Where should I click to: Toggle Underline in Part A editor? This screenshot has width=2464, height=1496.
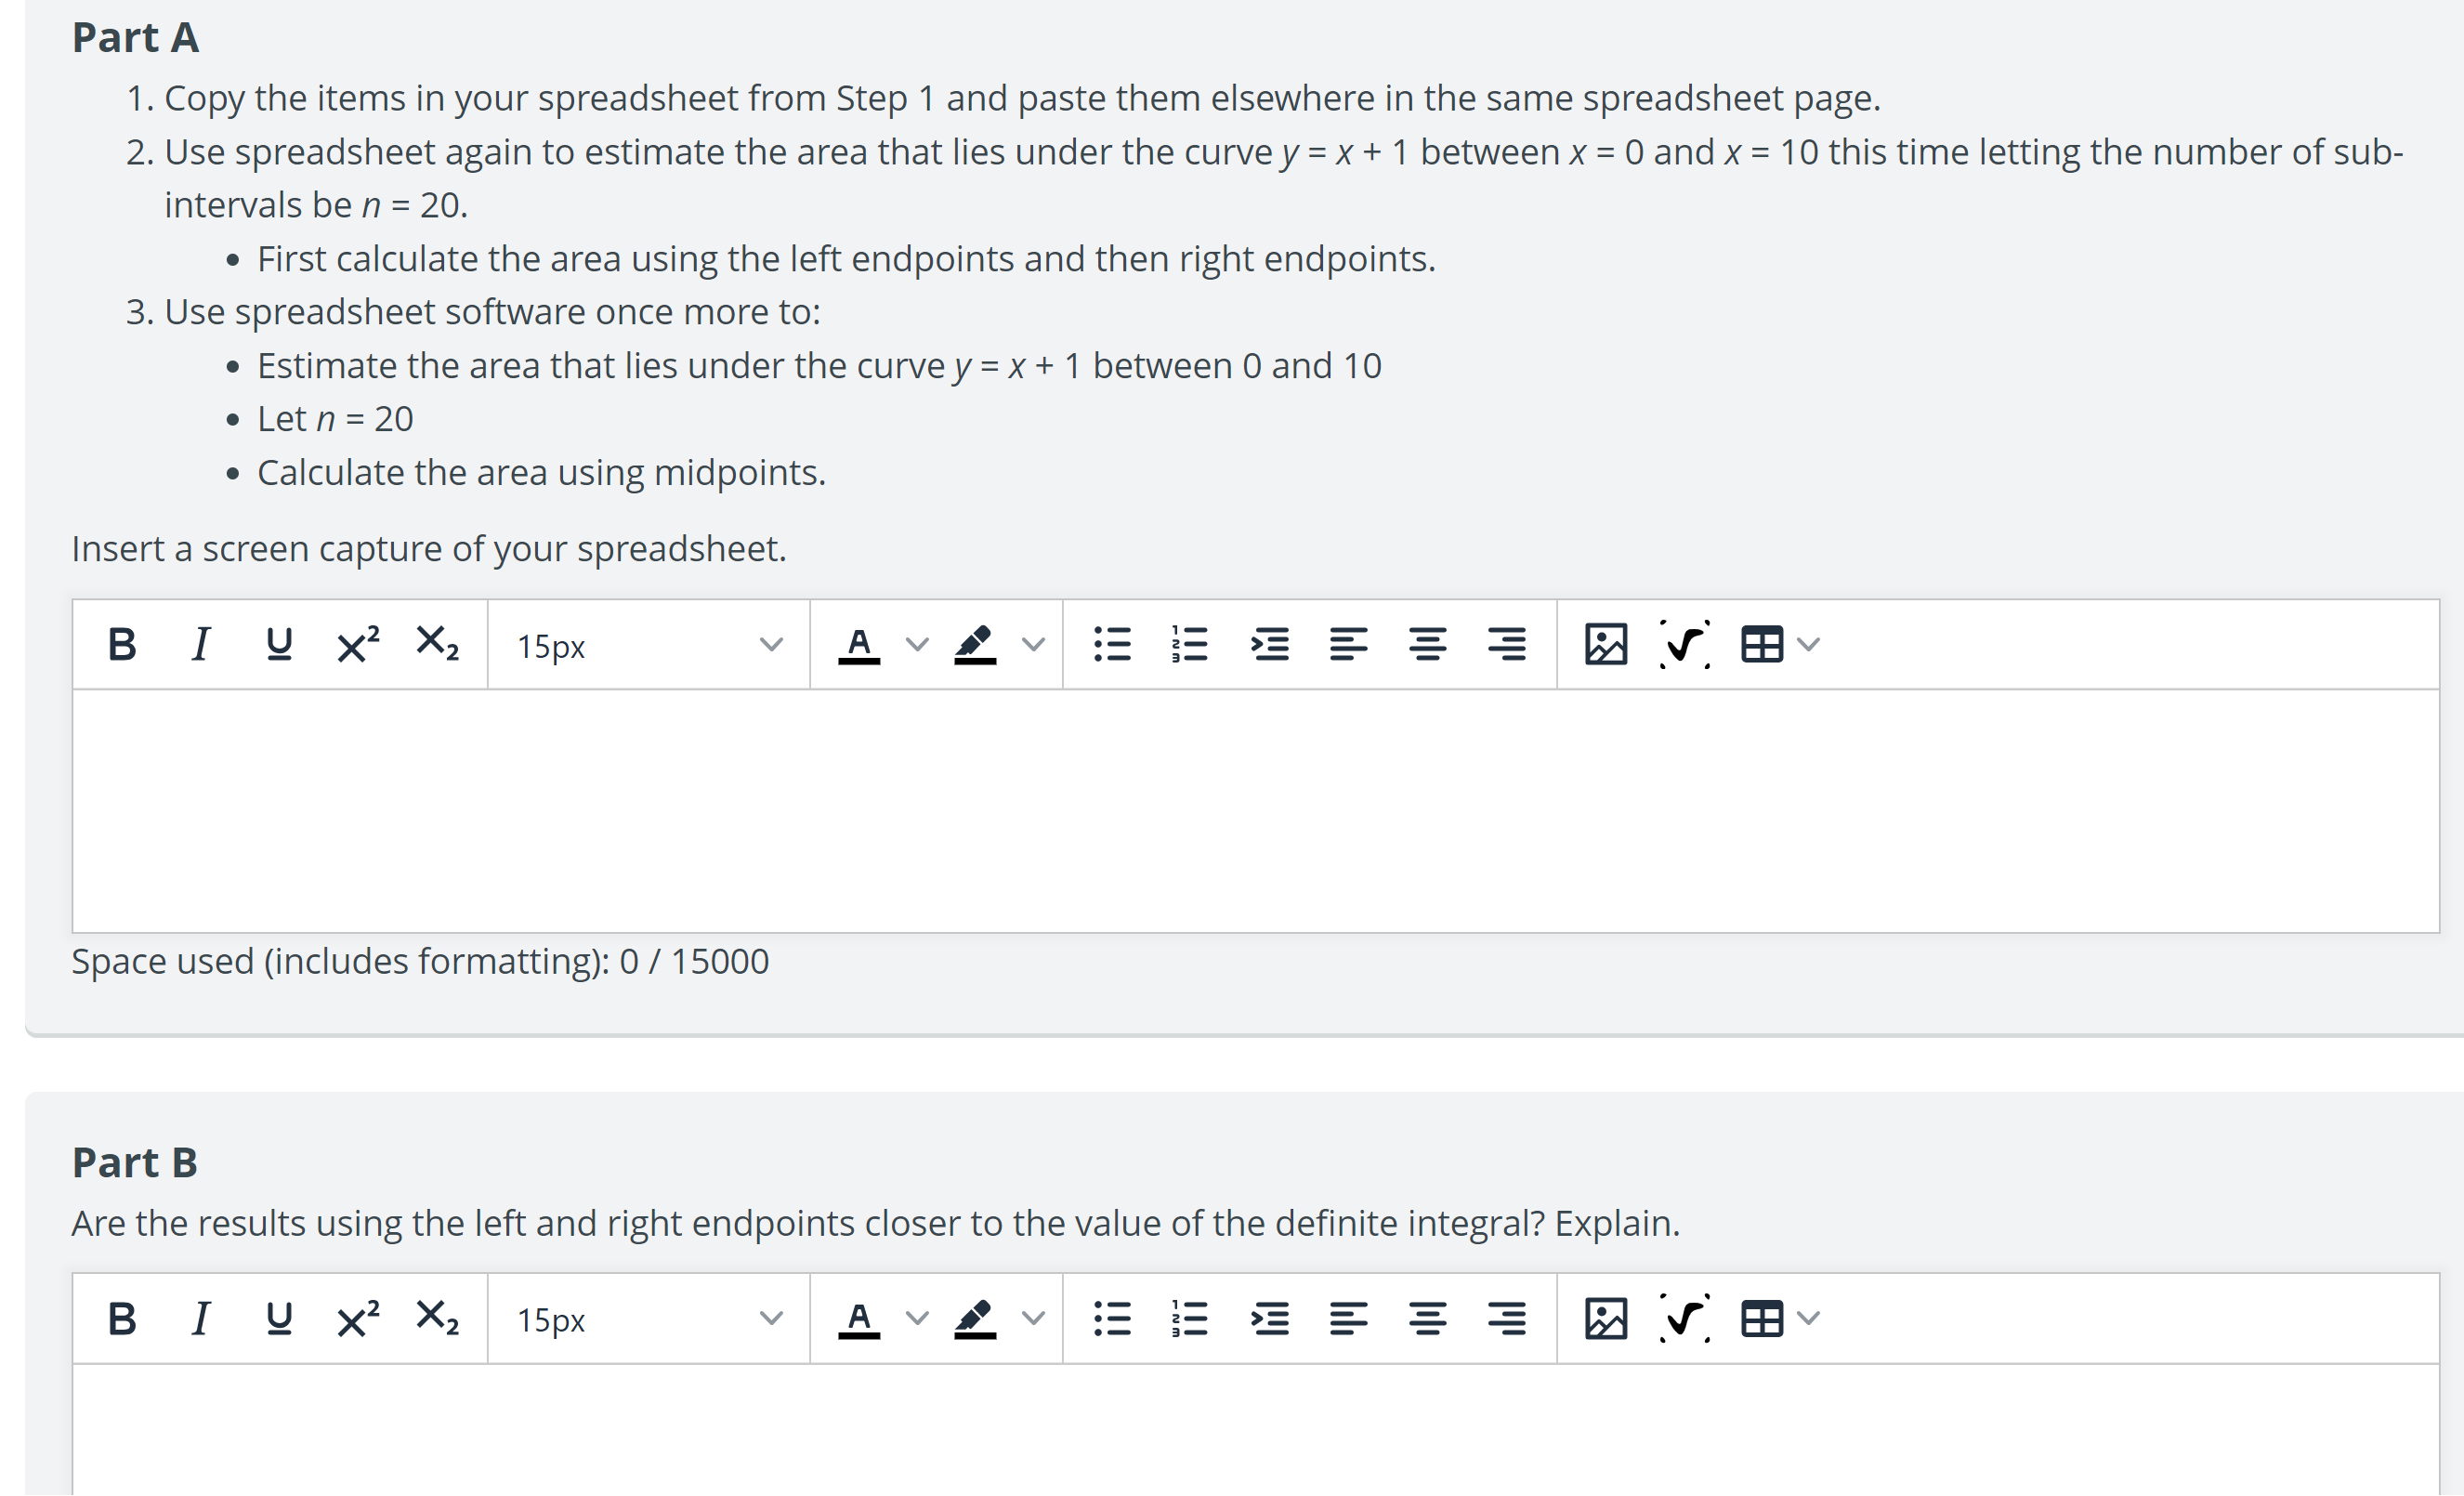(279, 645)
